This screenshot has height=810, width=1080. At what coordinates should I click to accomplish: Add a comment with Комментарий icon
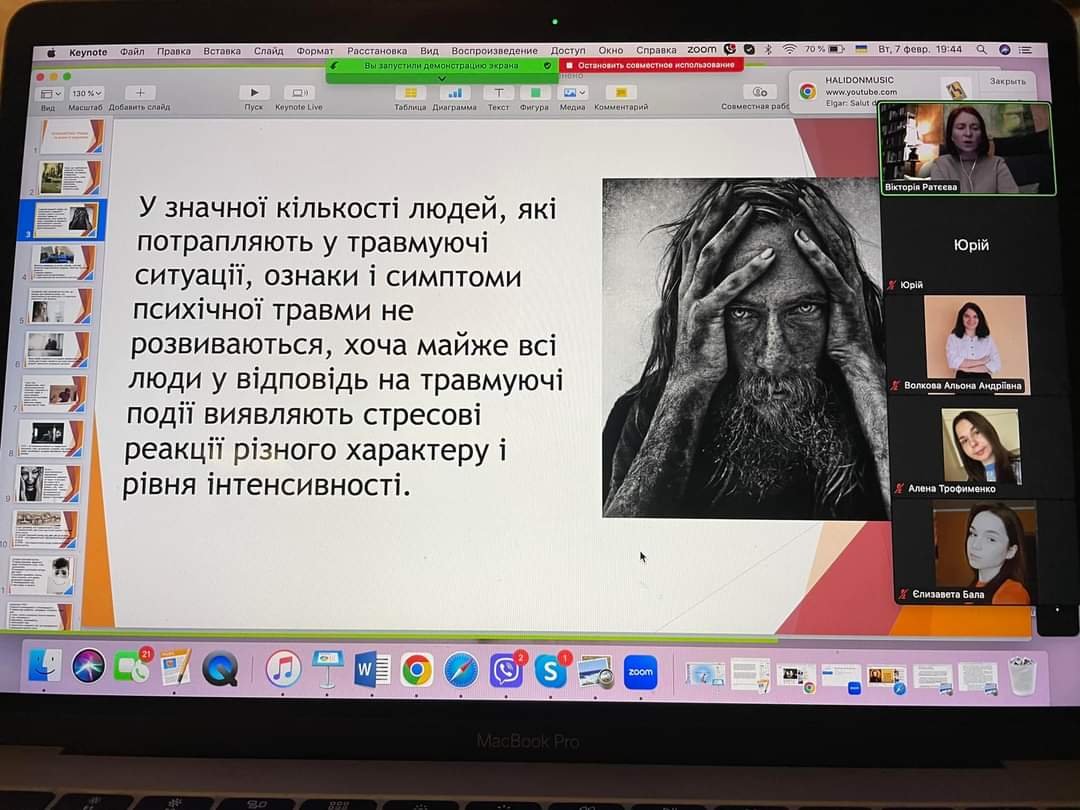pos(620,93)
